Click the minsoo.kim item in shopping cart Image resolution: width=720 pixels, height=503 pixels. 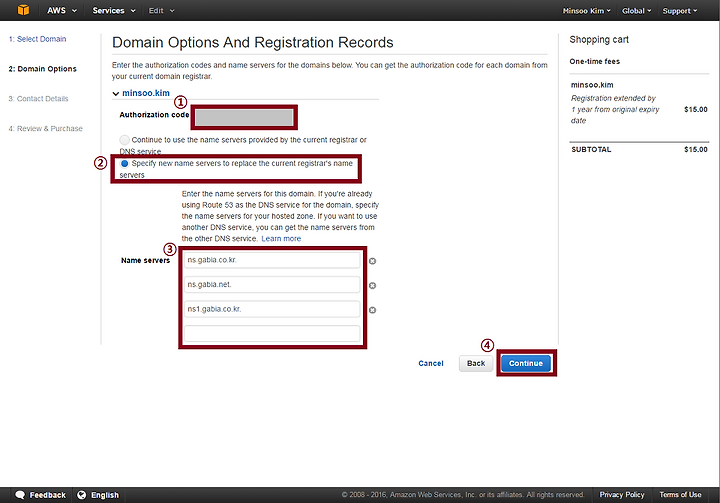click(592, 85)
